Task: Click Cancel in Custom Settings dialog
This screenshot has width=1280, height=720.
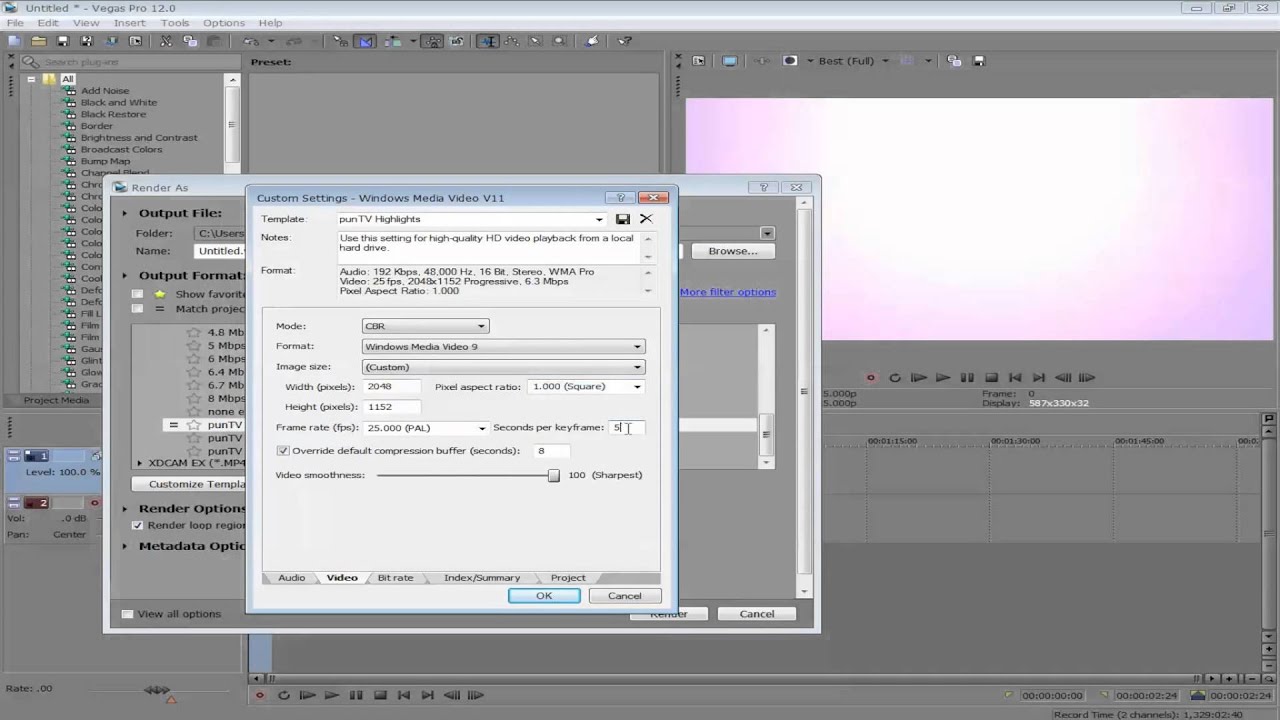Action: tap(625, 596)
